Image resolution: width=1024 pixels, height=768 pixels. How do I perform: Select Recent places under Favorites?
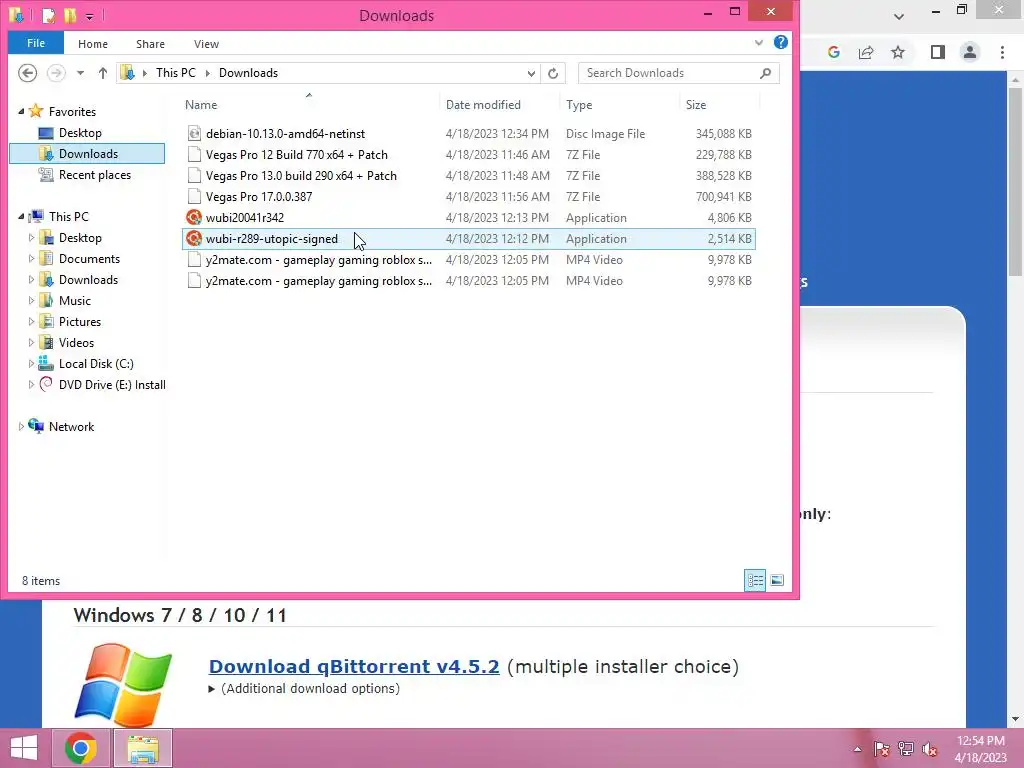[x=95, y=174]
